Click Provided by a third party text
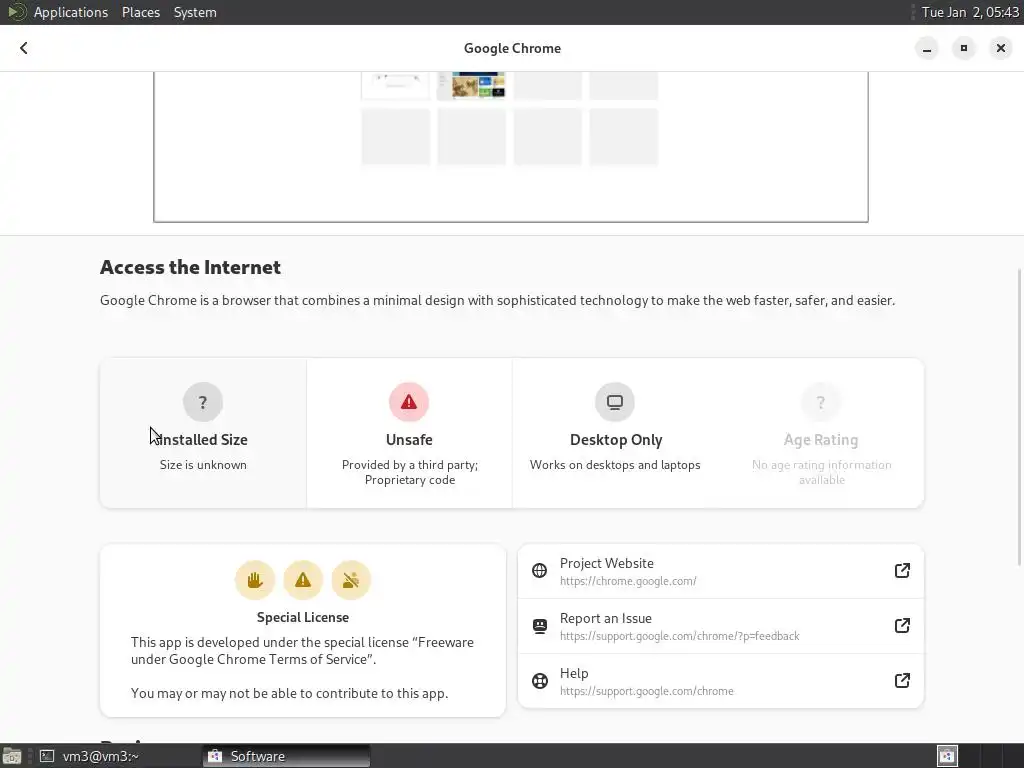This screenshot has height=768, width=1024. pos(409,465)
